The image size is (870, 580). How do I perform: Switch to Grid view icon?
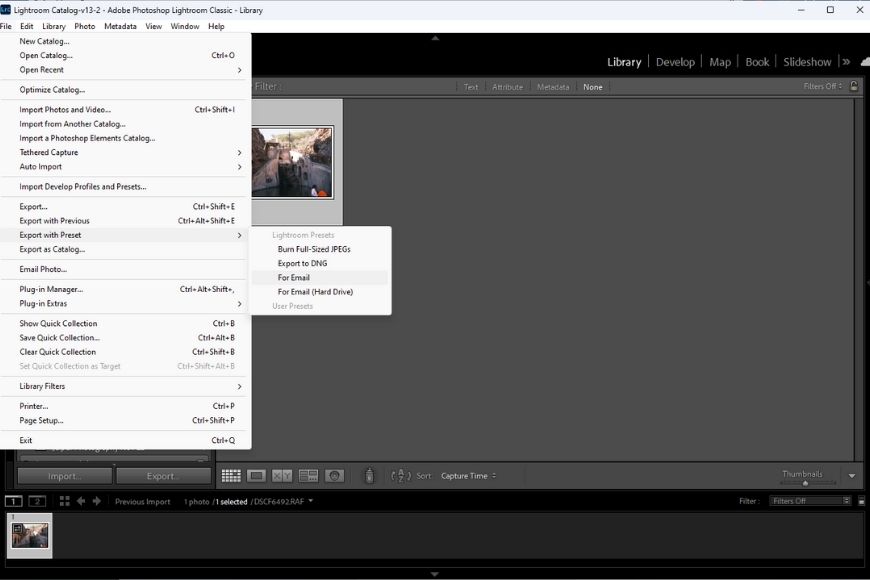point(231,476)
